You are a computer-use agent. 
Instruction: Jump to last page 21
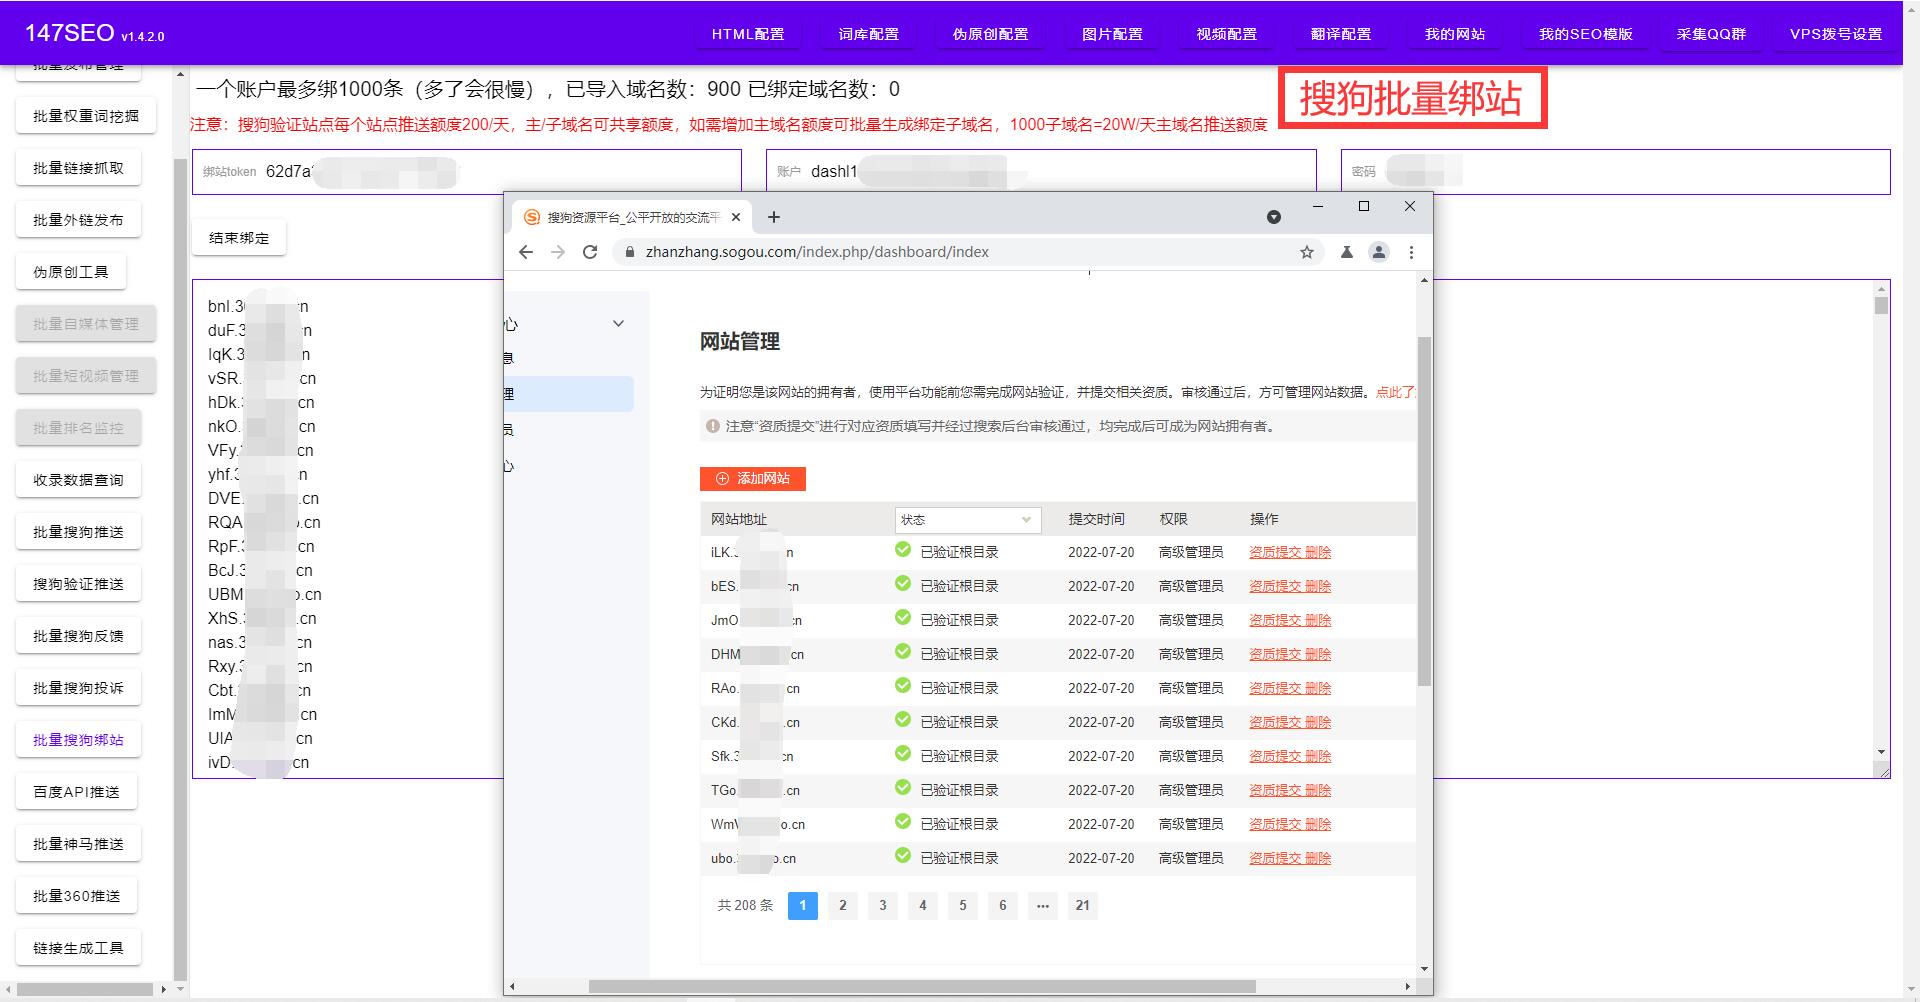click(1083, 905)
